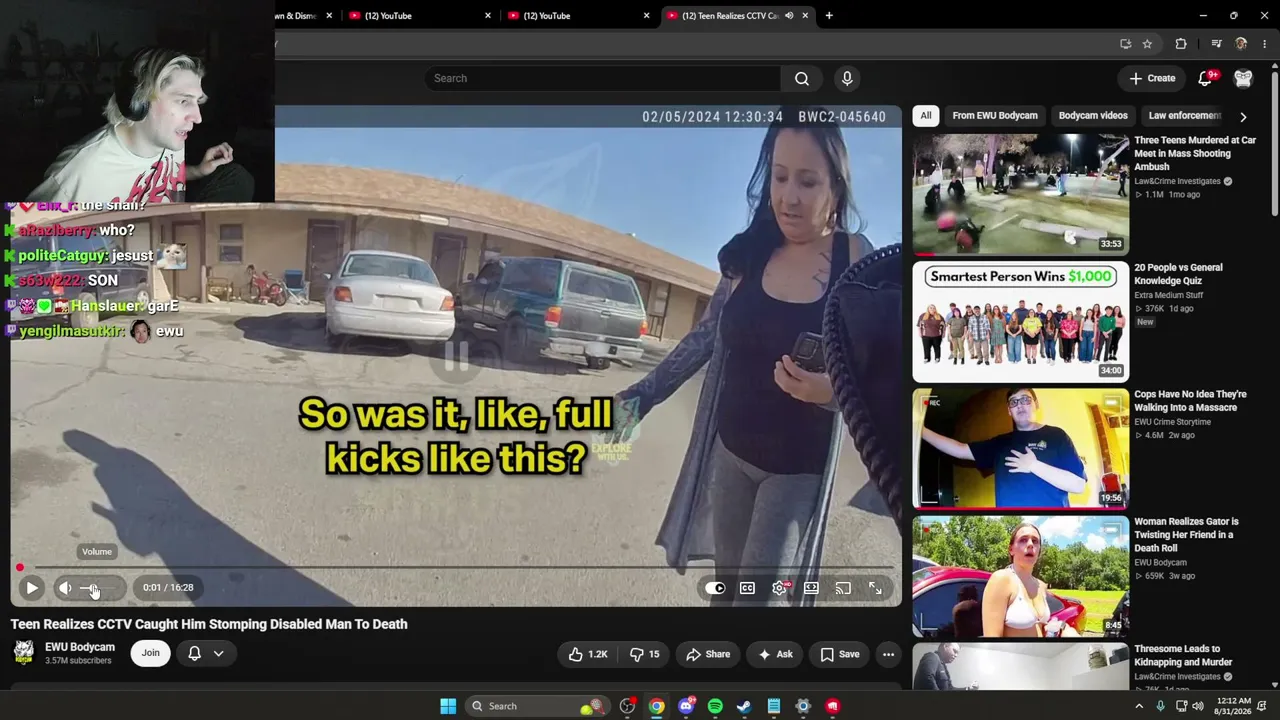Viewport: 1280px width, 720px height.
Task: Close the Teen Realizes CCTV browser tab
Action: point(805,15)
